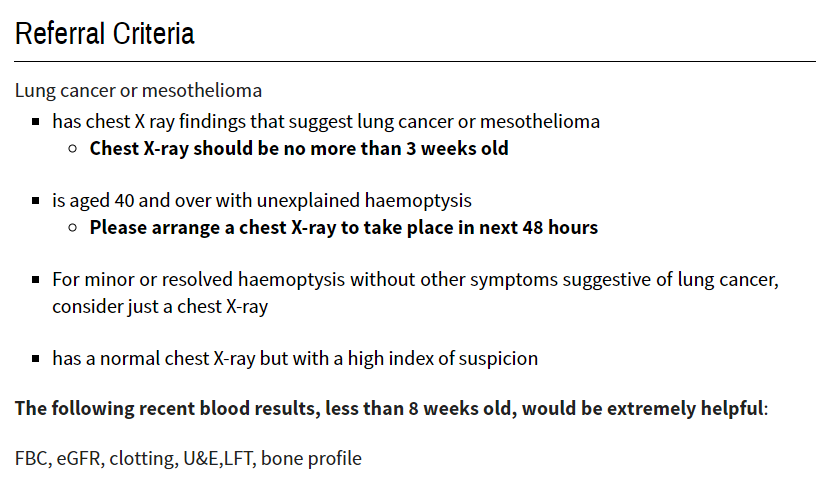The image size is (823, 493).
Task: Select the 'has chest X ray findings' bullet line
Action: (x=326, y=122)
